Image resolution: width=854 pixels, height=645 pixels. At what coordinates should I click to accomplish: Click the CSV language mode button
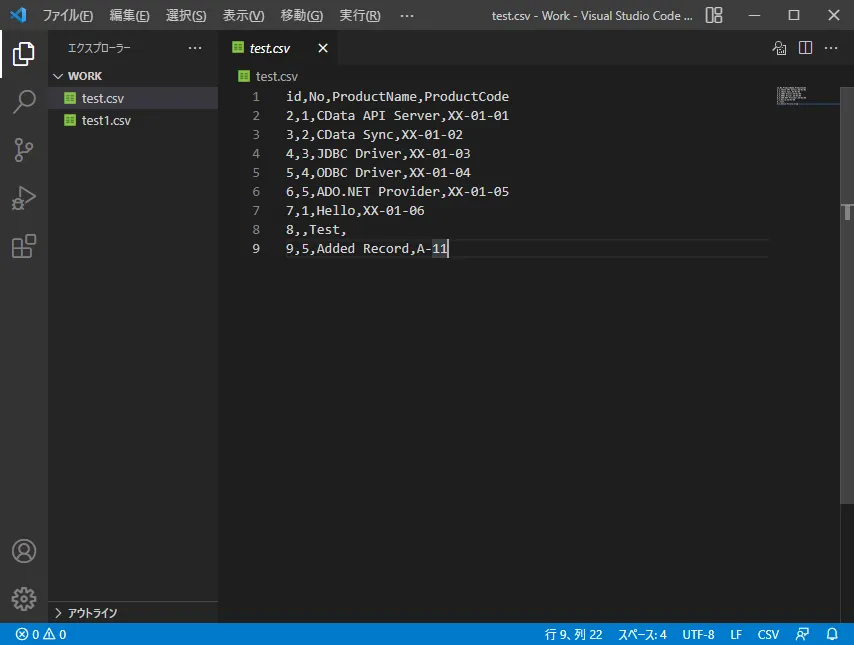pos(768,634)
